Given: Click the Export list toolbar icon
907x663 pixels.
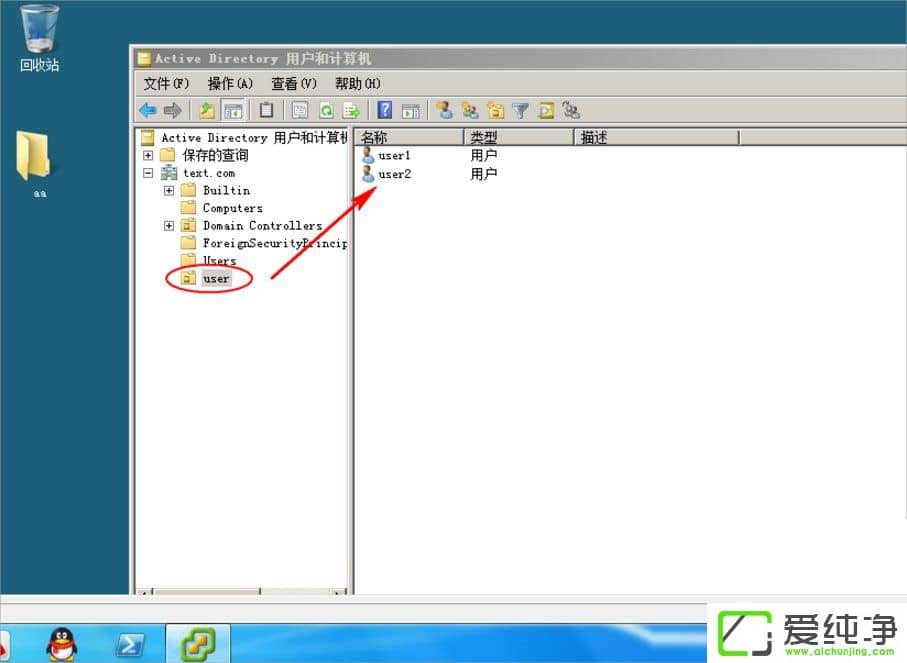Looking at the screenshot, I should pyautogui.click(x=351, y=111).
